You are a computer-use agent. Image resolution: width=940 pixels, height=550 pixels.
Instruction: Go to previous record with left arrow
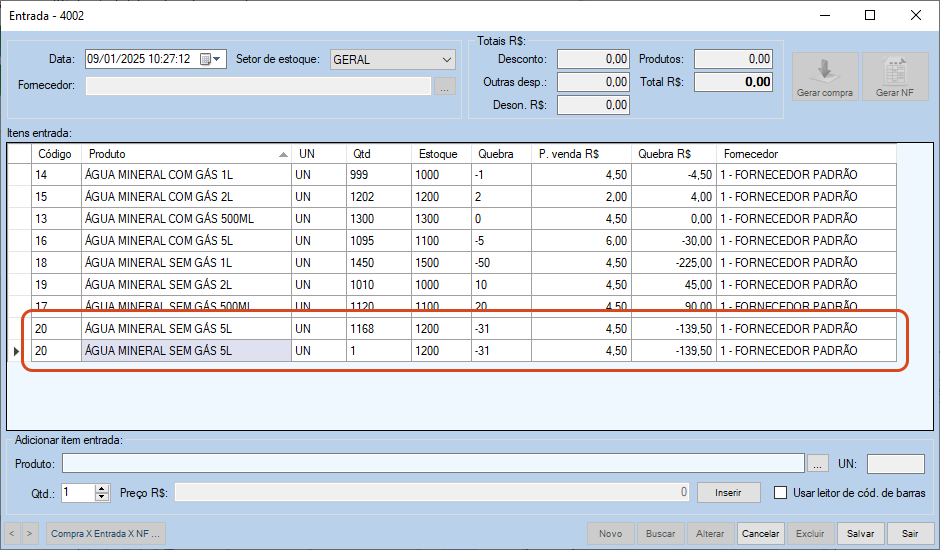point(13,534)
